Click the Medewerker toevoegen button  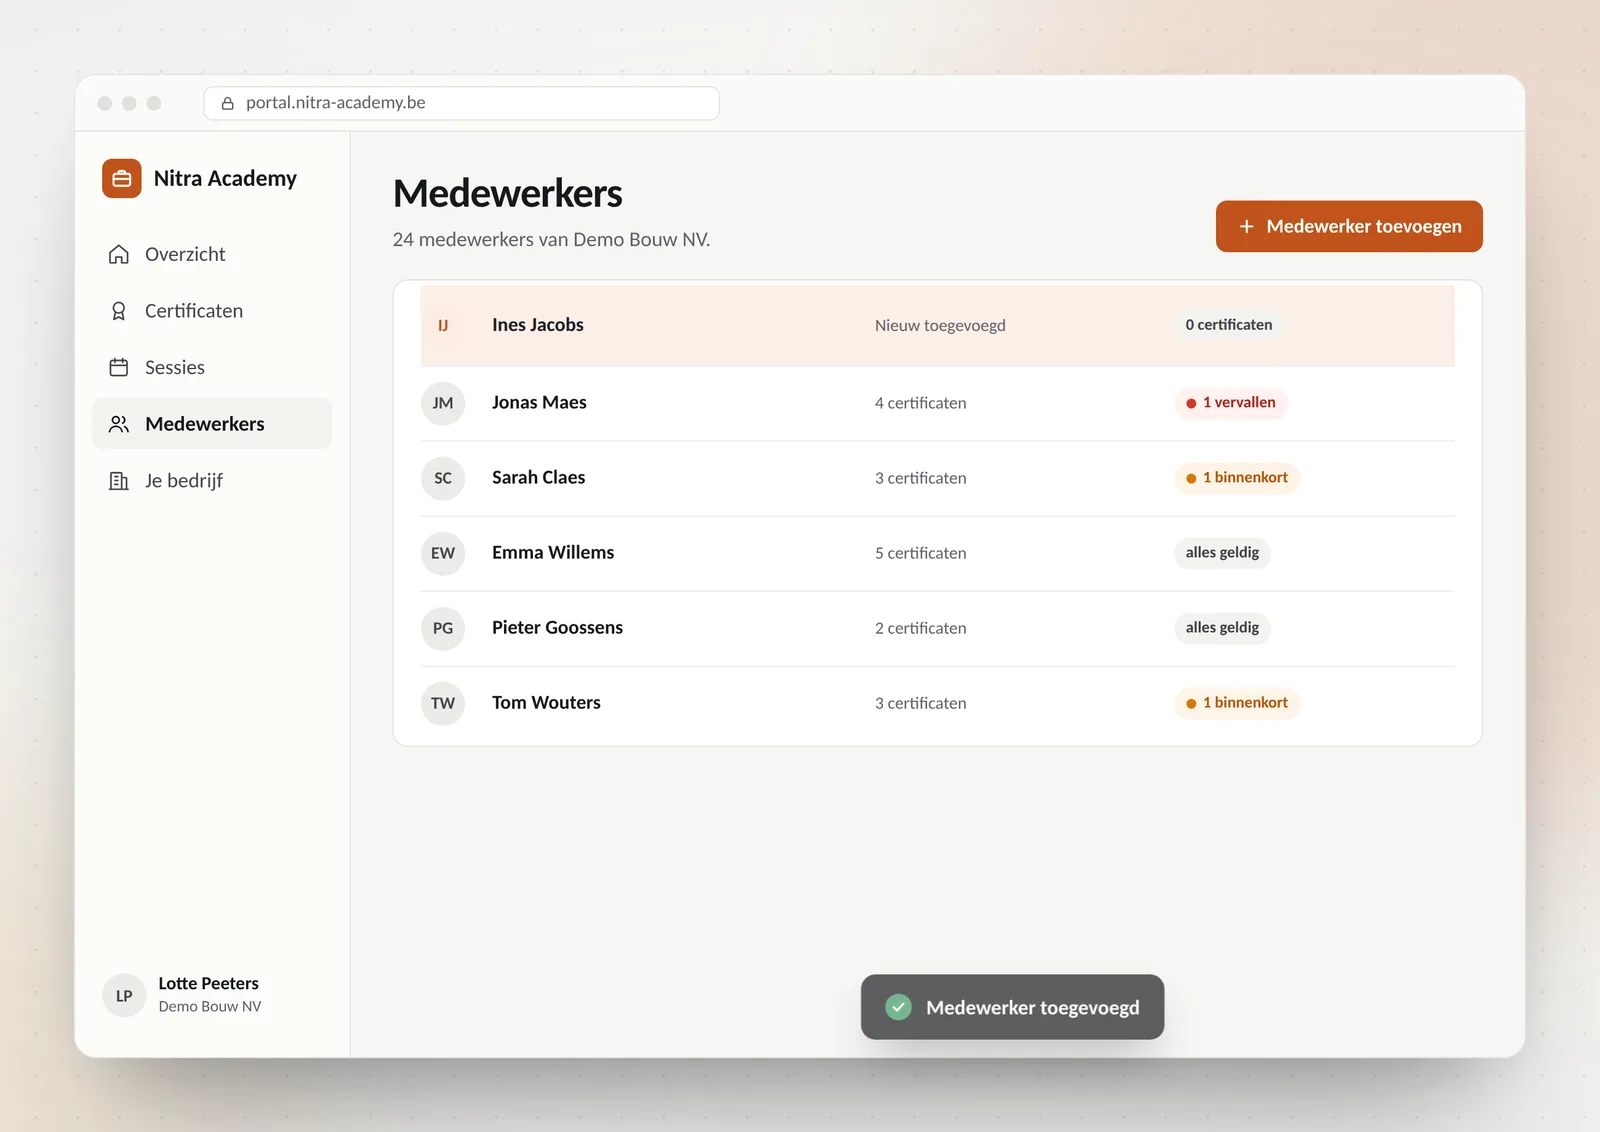(1349, 226)
